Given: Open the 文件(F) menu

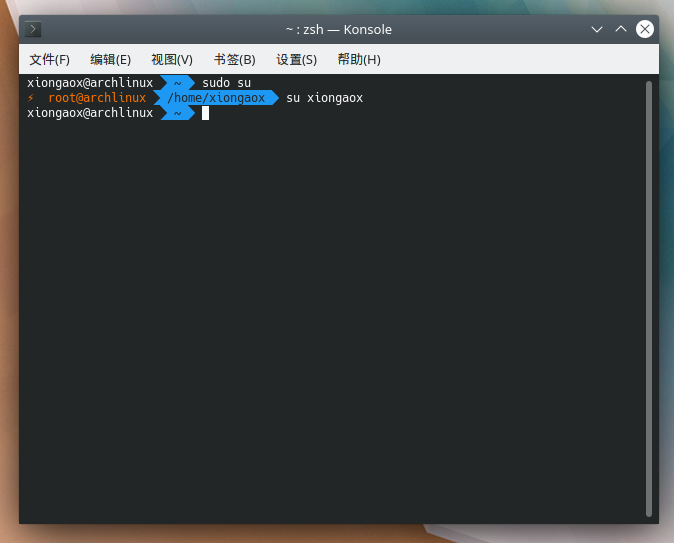Looking at the screenshot, I should [x=49, y=59].
